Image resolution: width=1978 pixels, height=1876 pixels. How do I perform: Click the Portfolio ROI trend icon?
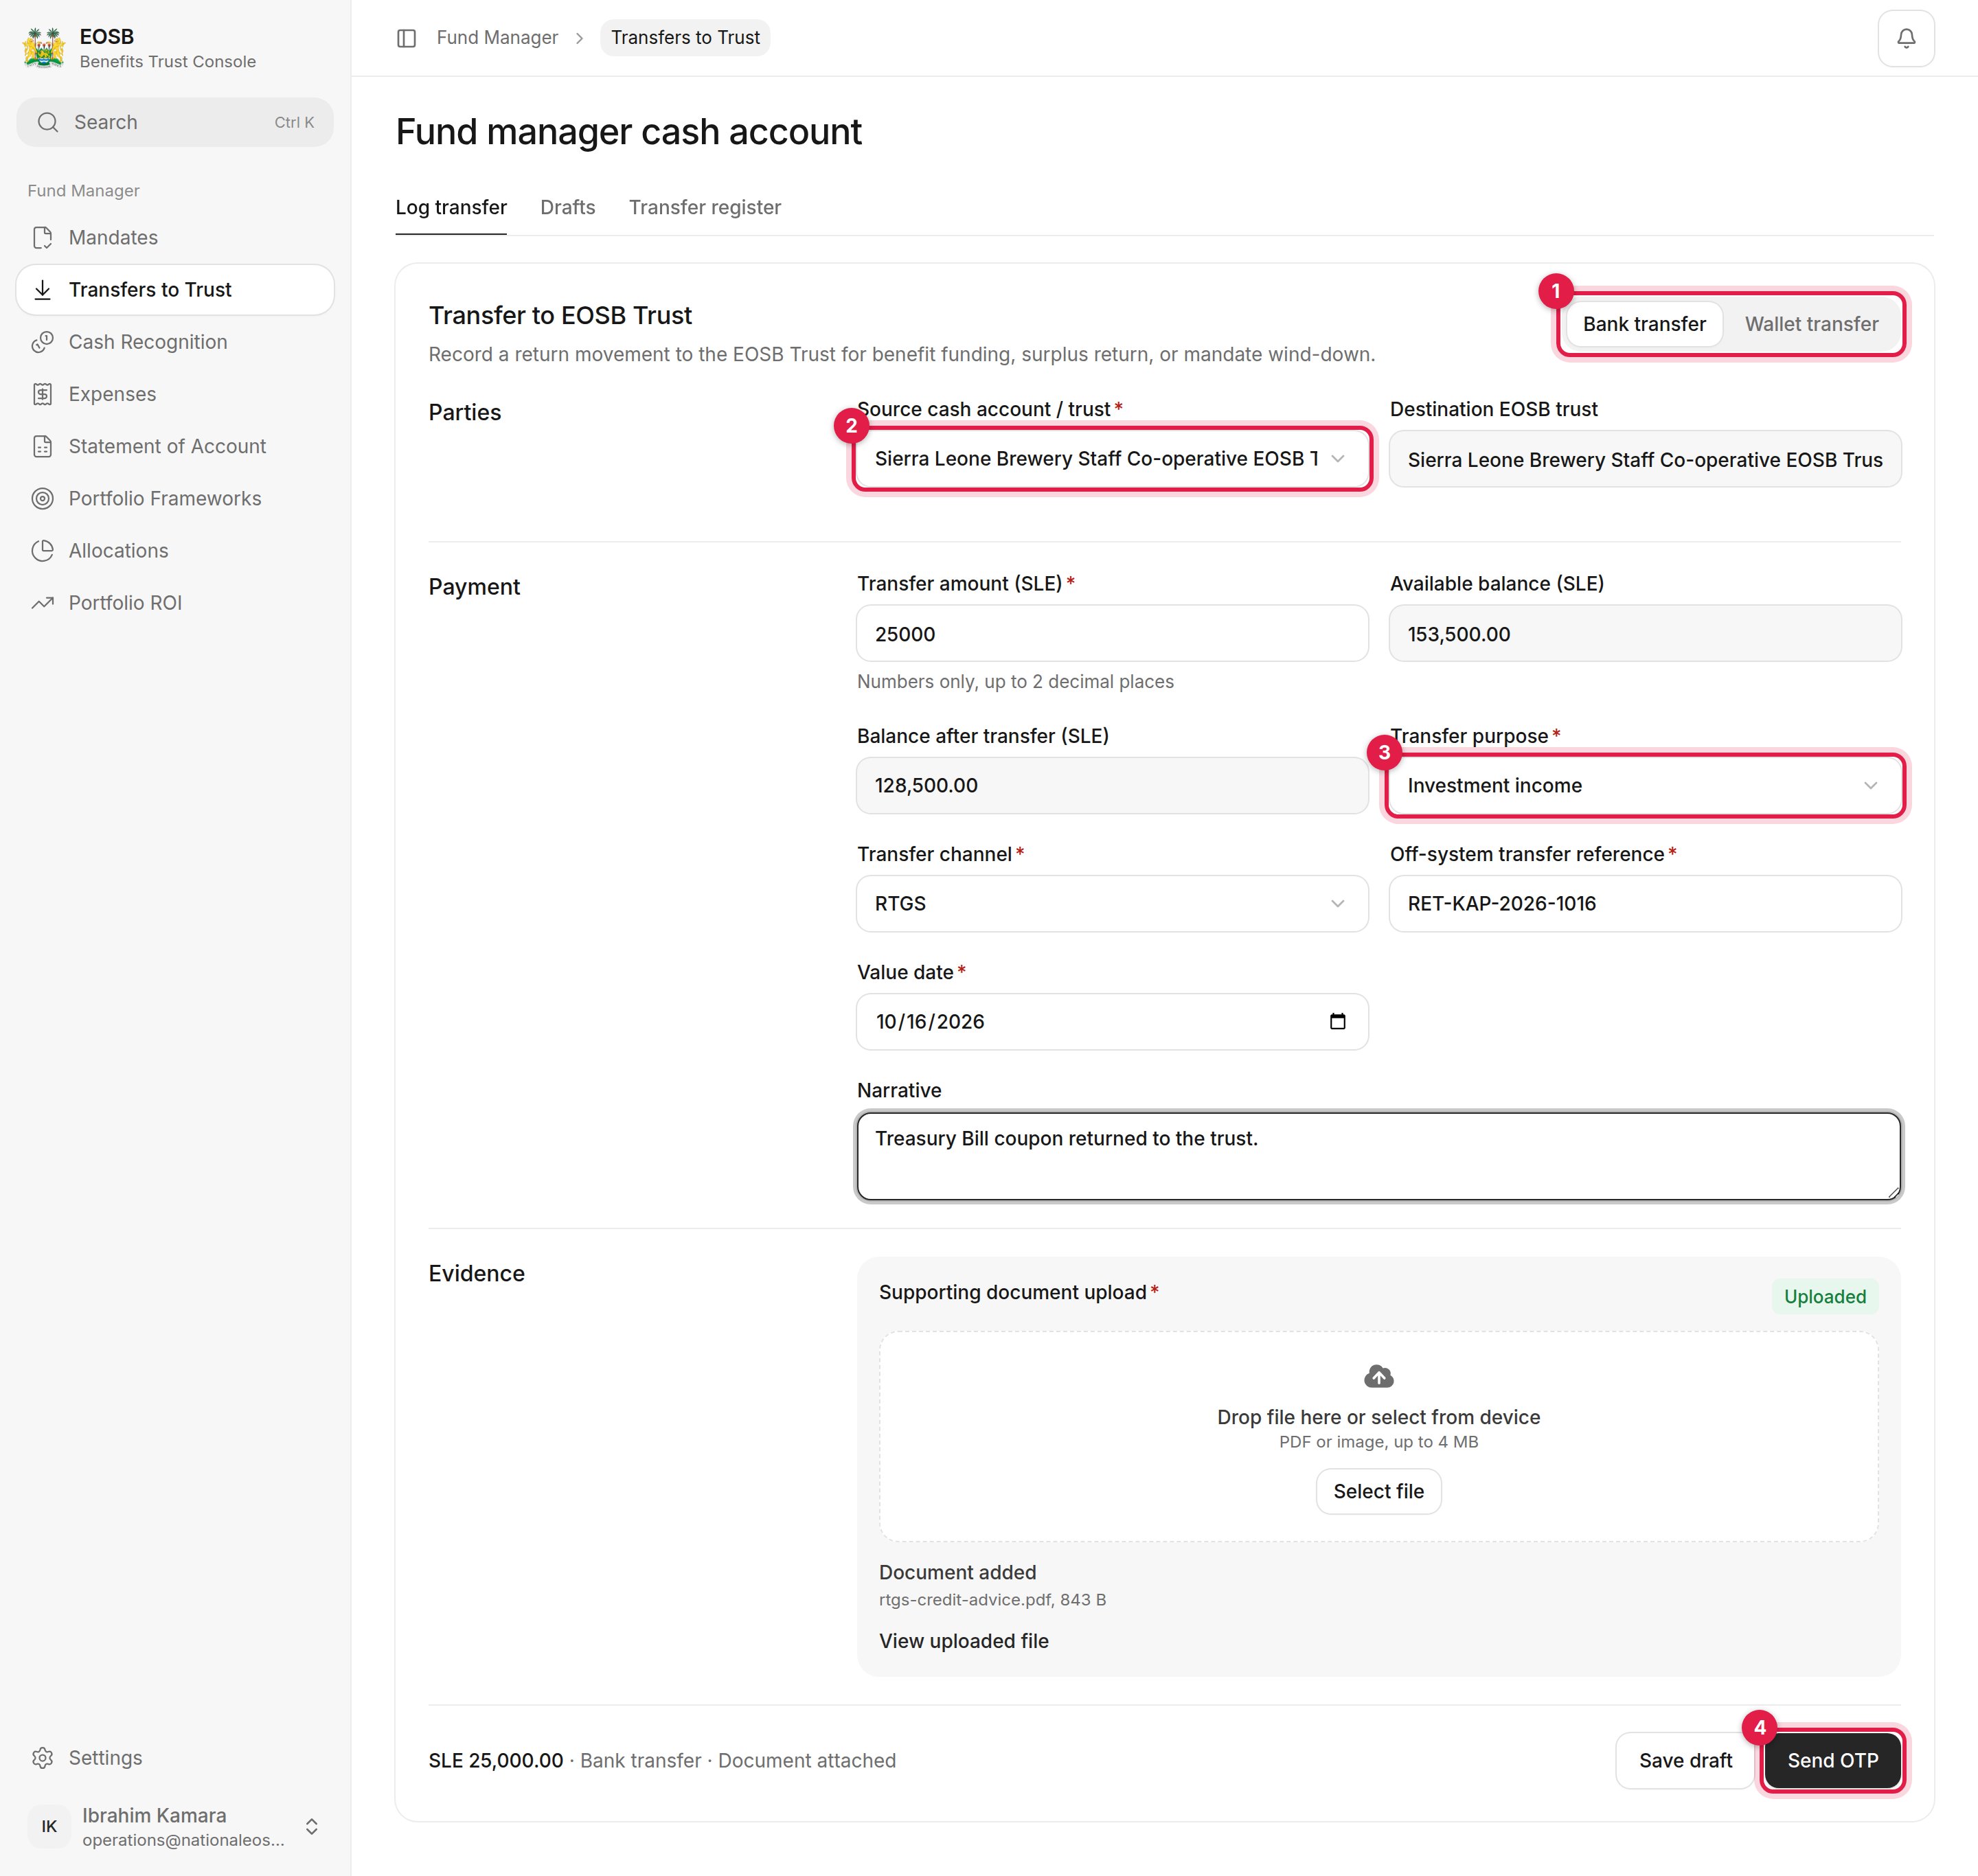pyautogui.click(x=42, y=603)
